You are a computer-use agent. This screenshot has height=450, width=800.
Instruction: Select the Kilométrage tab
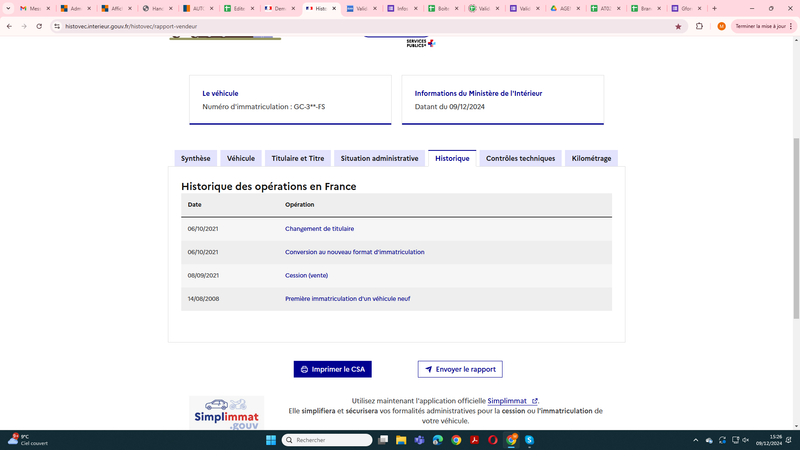point(591,158)
